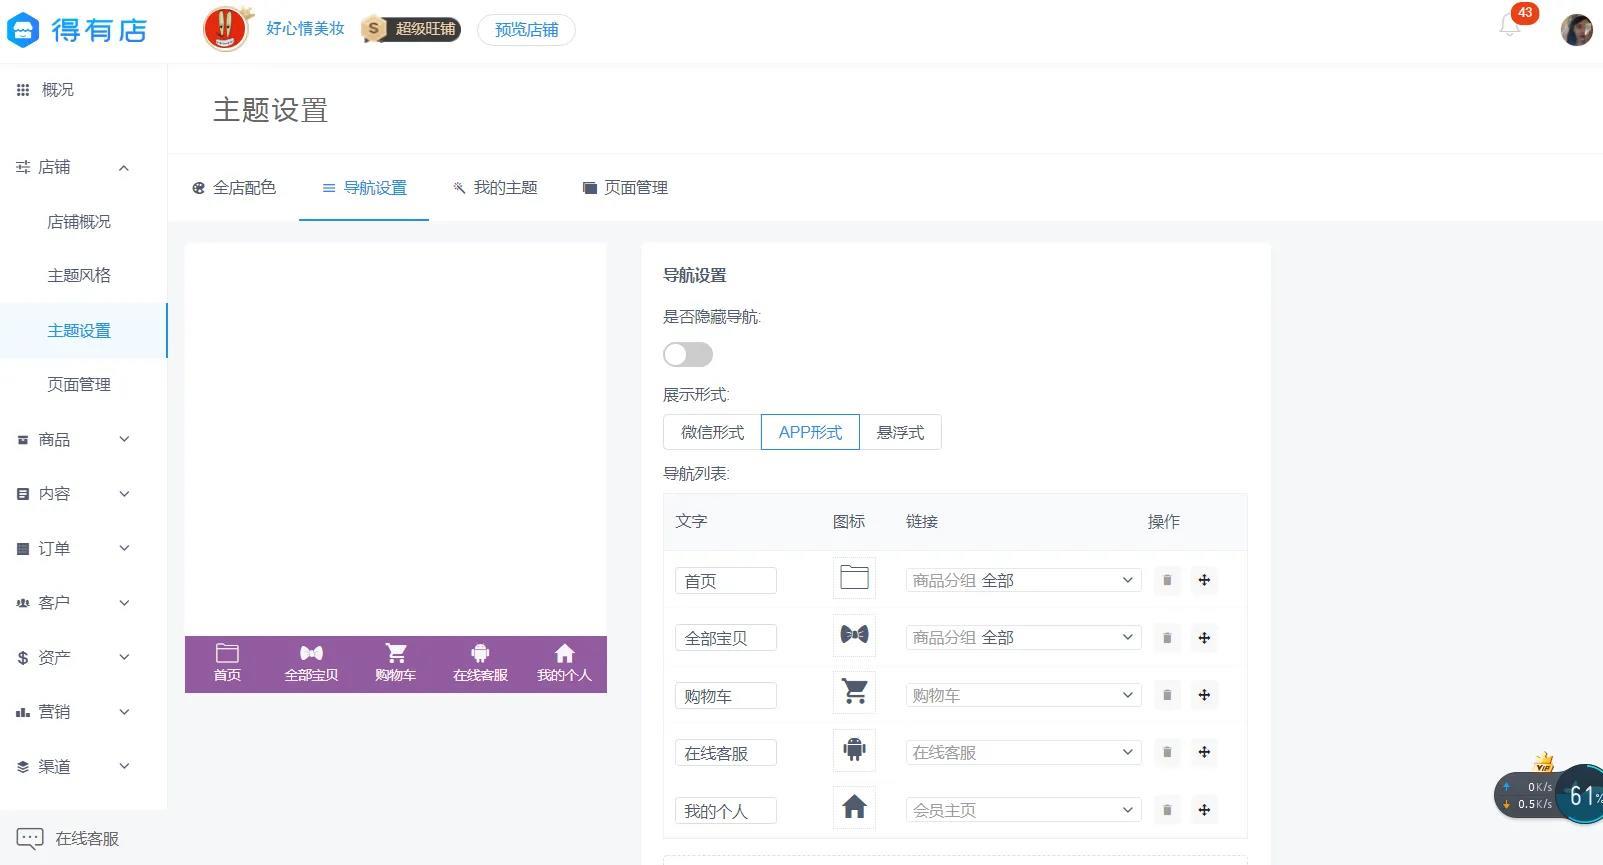Delete the 购物车 navigation row

1167,695
